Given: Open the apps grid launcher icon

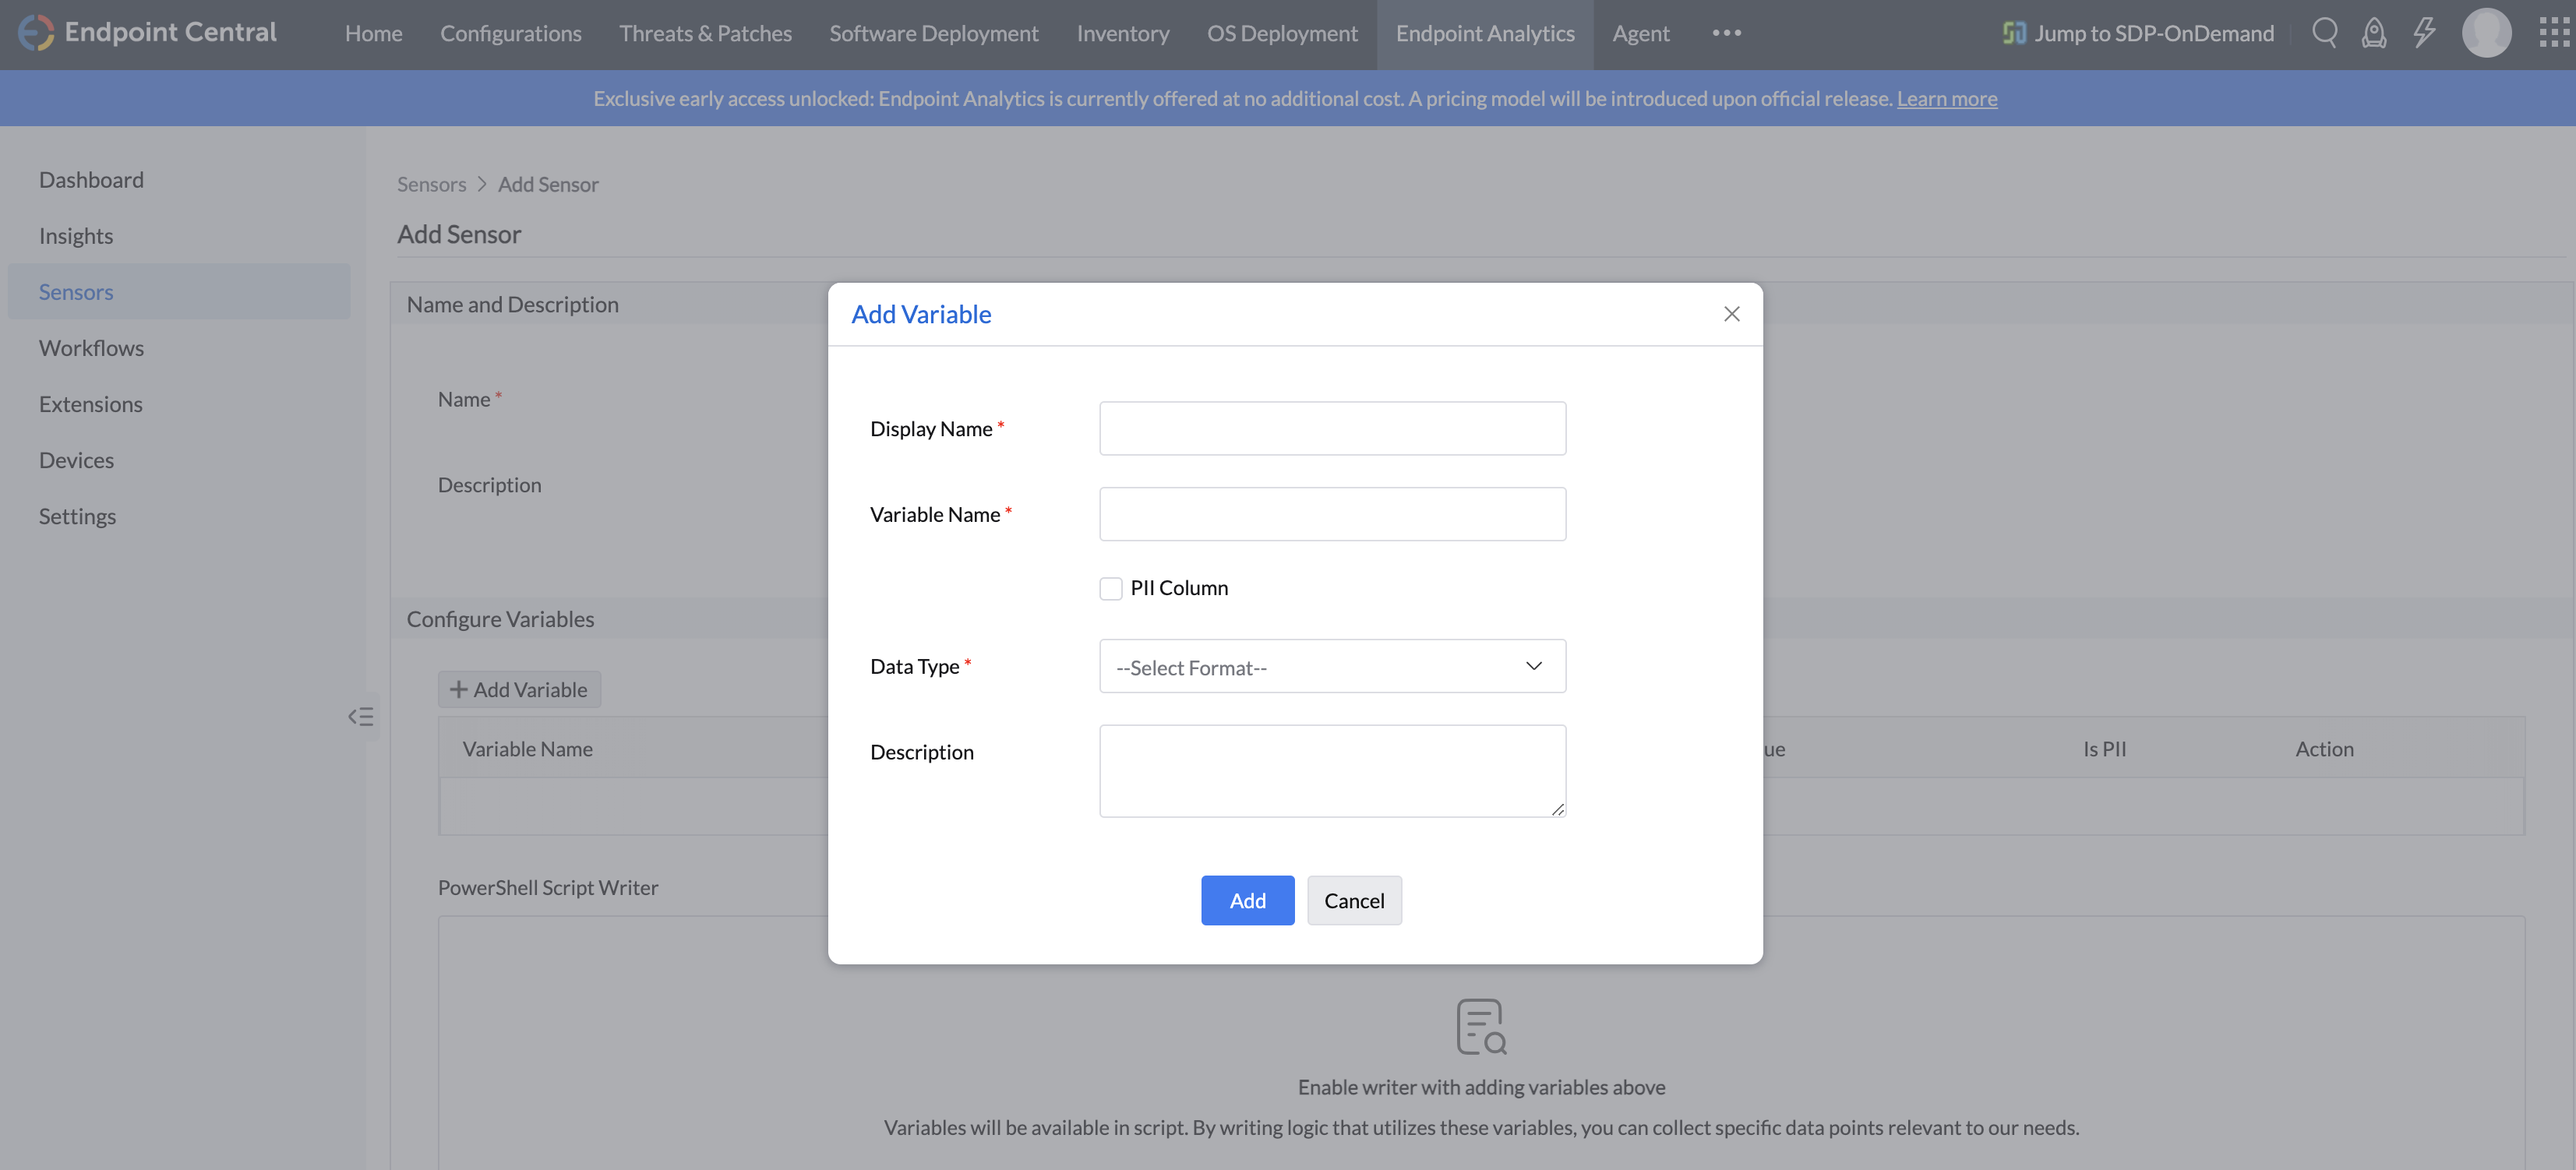Looking at the screenshot, I should point(2553,33).
